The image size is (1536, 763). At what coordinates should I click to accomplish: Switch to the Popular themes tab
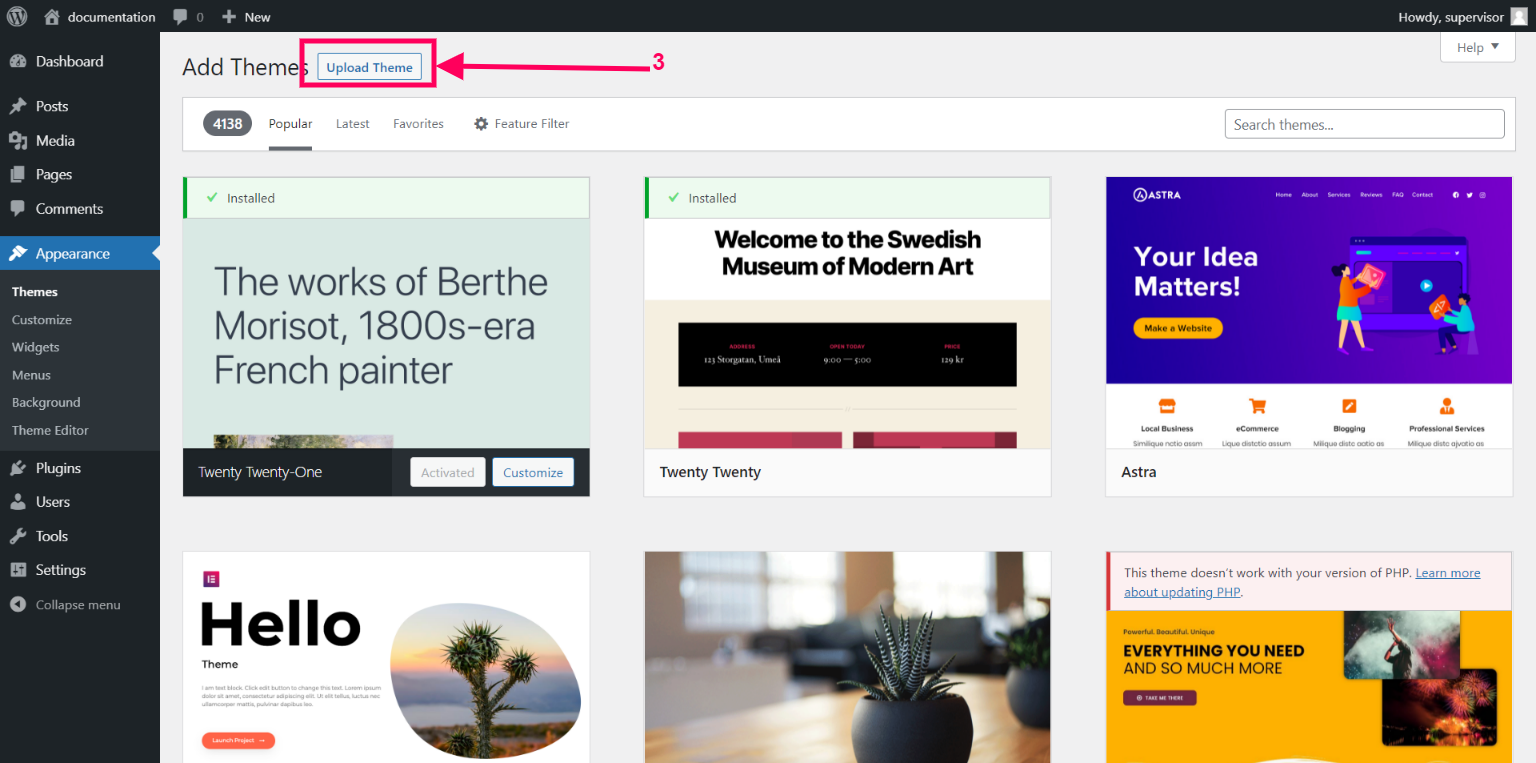[x=290, y=124]
